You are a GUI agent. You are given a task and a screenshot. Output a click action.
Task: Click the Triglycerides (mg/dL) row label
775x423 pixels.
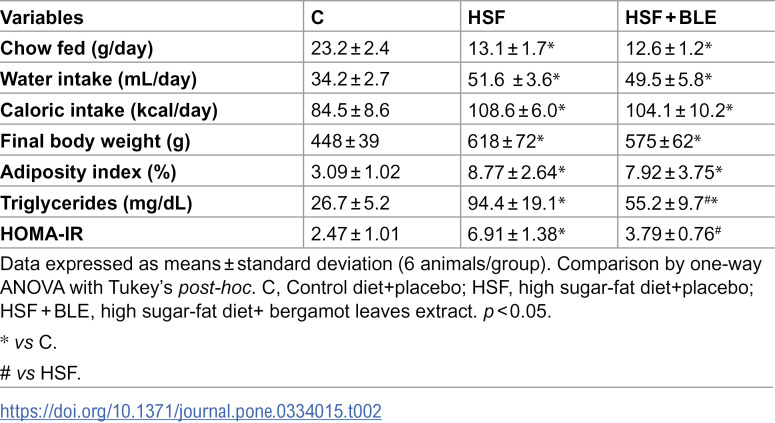(96, 203)
